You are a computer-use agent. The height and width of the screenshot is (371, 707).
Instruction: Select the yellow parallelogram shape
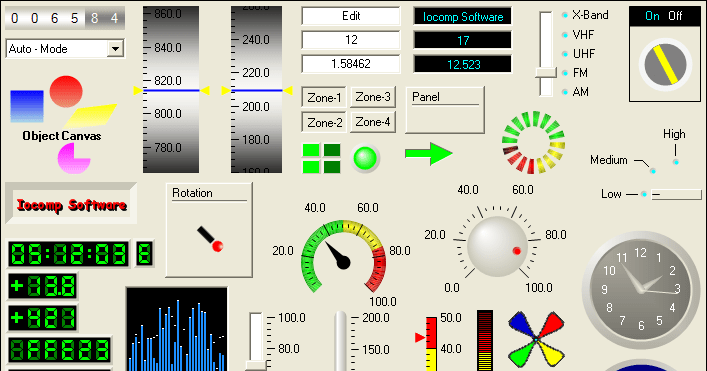(x=91, y=115)
